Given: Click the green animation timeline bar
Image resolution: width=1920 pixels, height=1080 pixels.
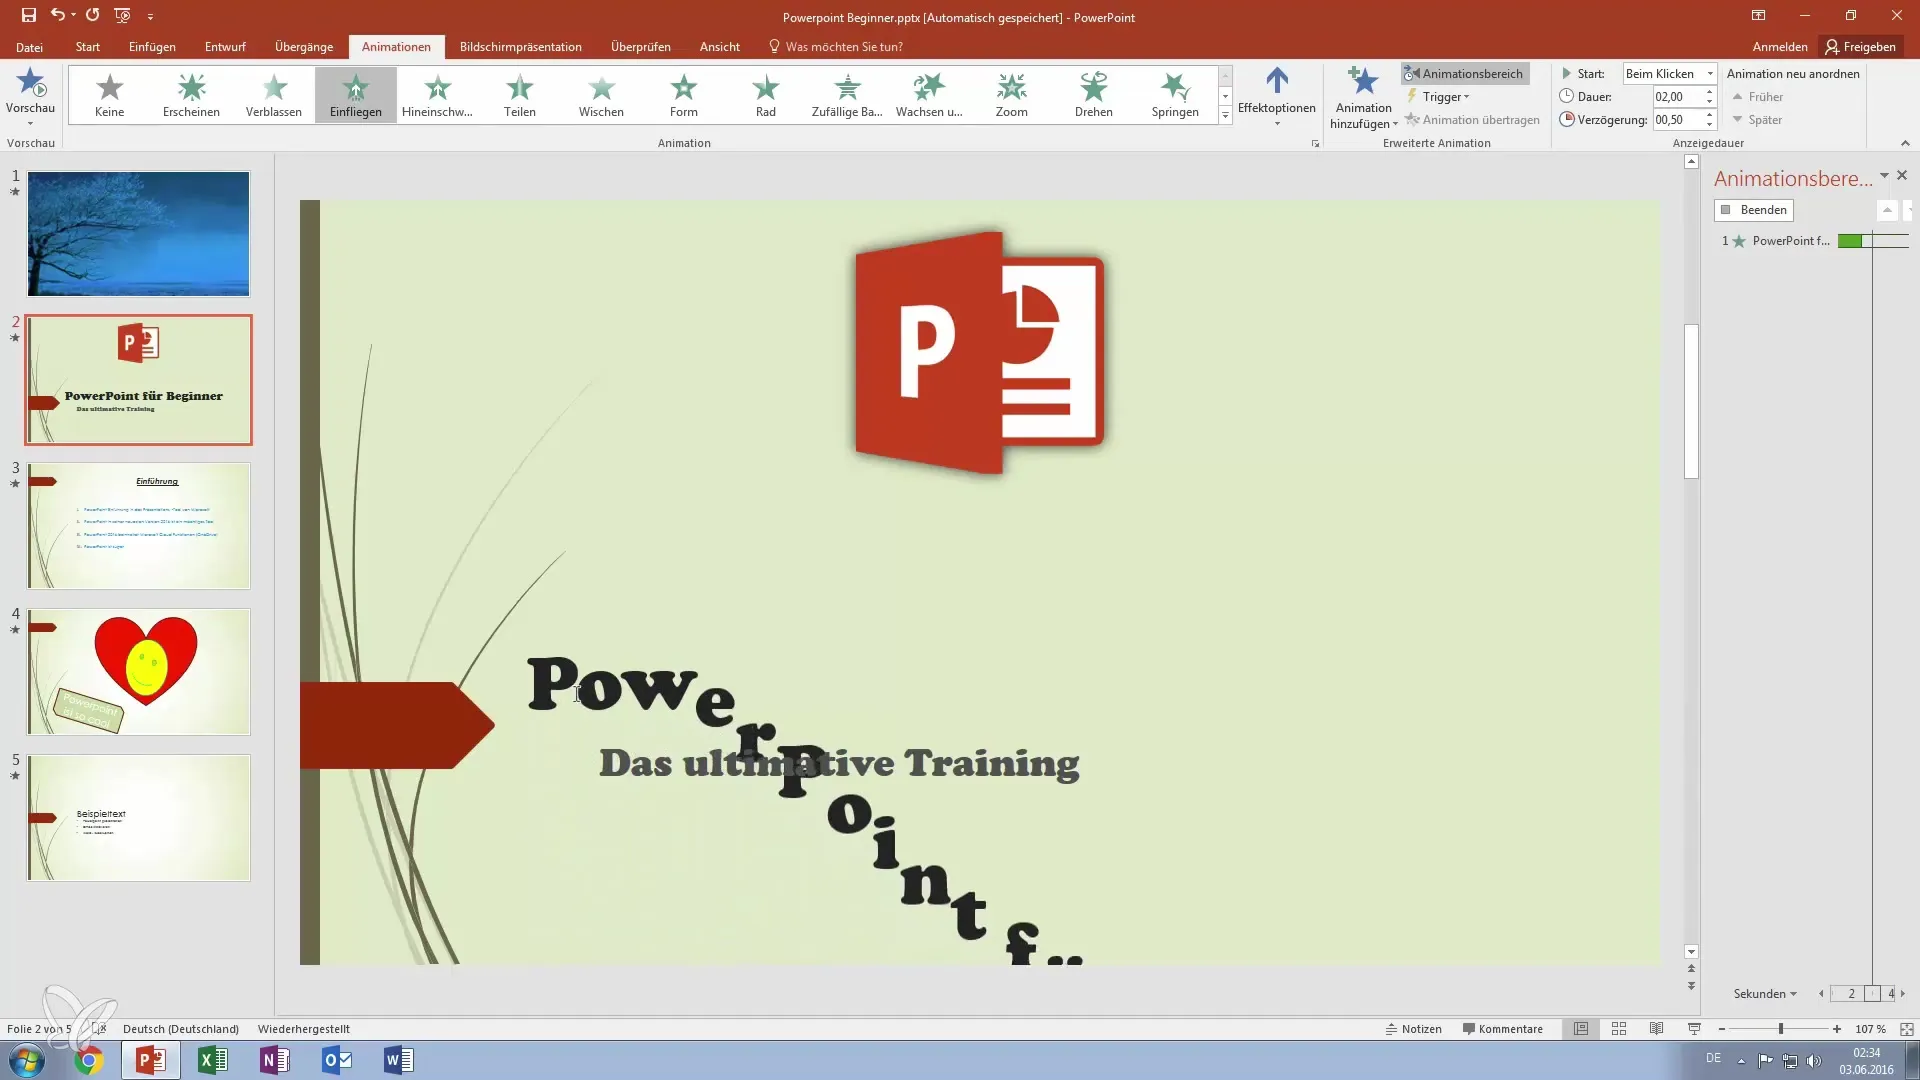Looking at the screenshot, I should click(1850, 241).
